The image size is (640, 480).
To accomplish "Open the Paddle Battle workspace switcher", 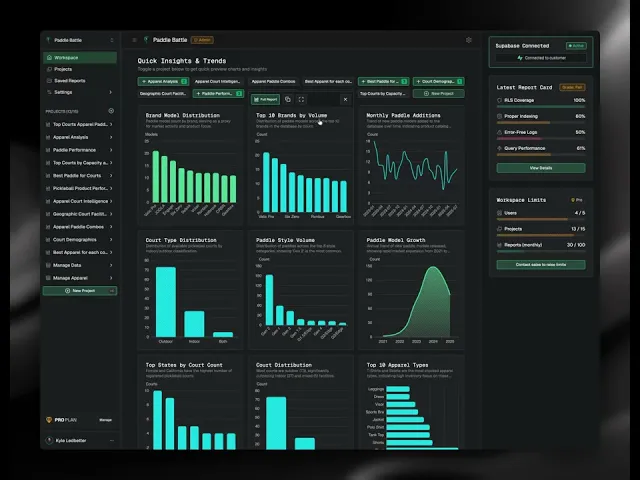I will tap(80, 40).
